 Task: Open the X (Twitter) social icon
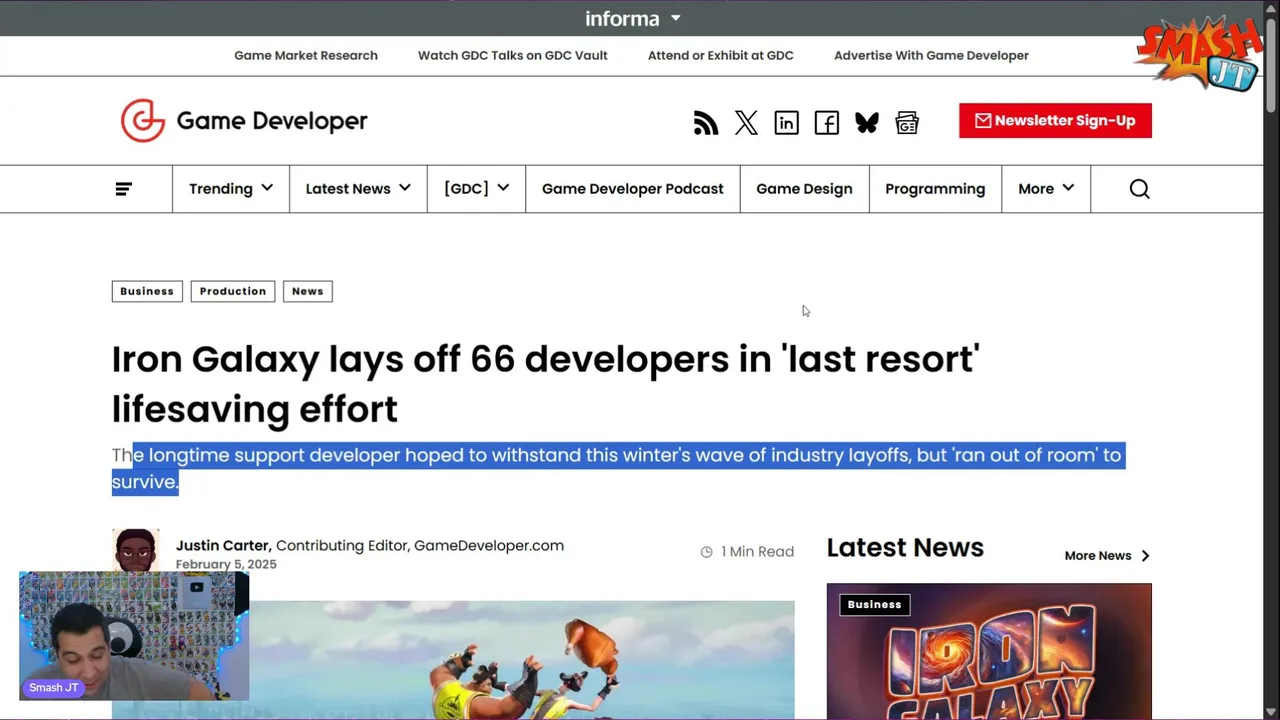[746, 123]
